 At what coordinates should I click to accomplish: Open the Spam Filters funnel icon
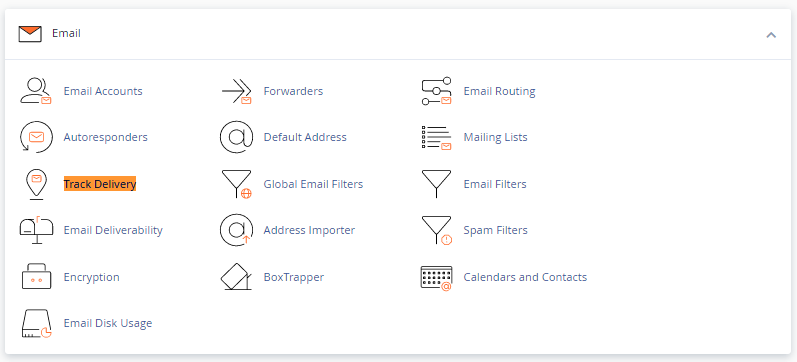(x=437, y=230)
